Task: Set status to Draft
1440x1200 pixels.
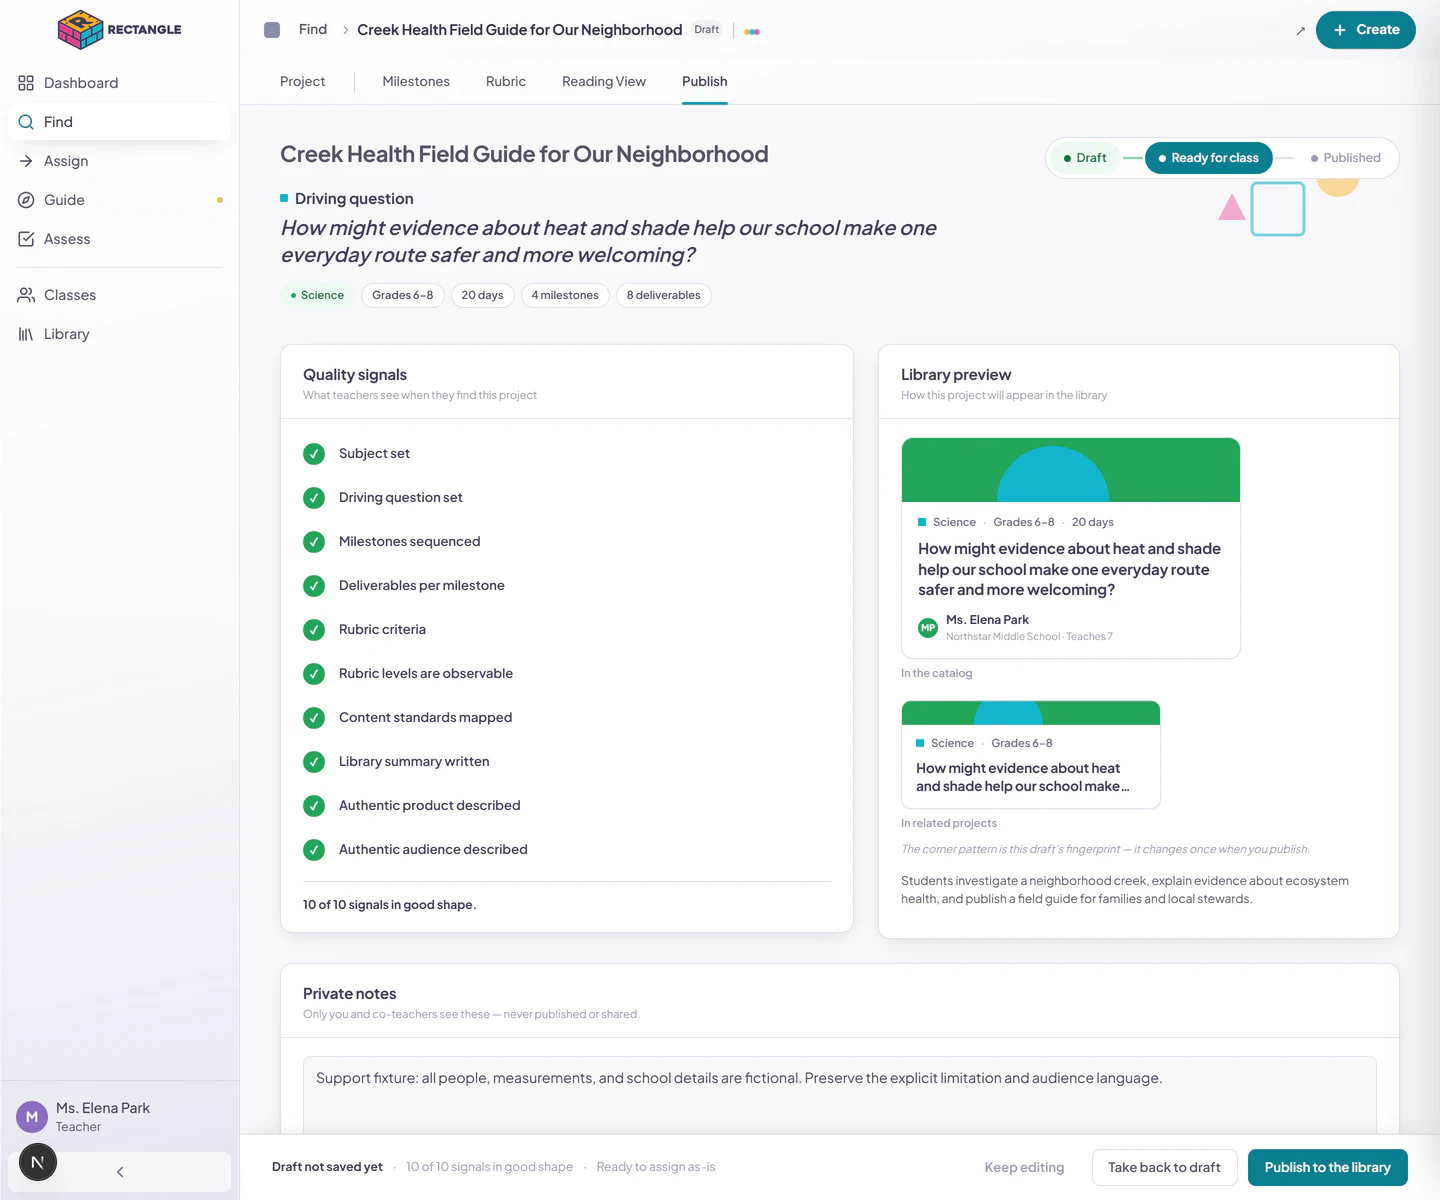Action: pyautogui.click(x=1085, y=158)
